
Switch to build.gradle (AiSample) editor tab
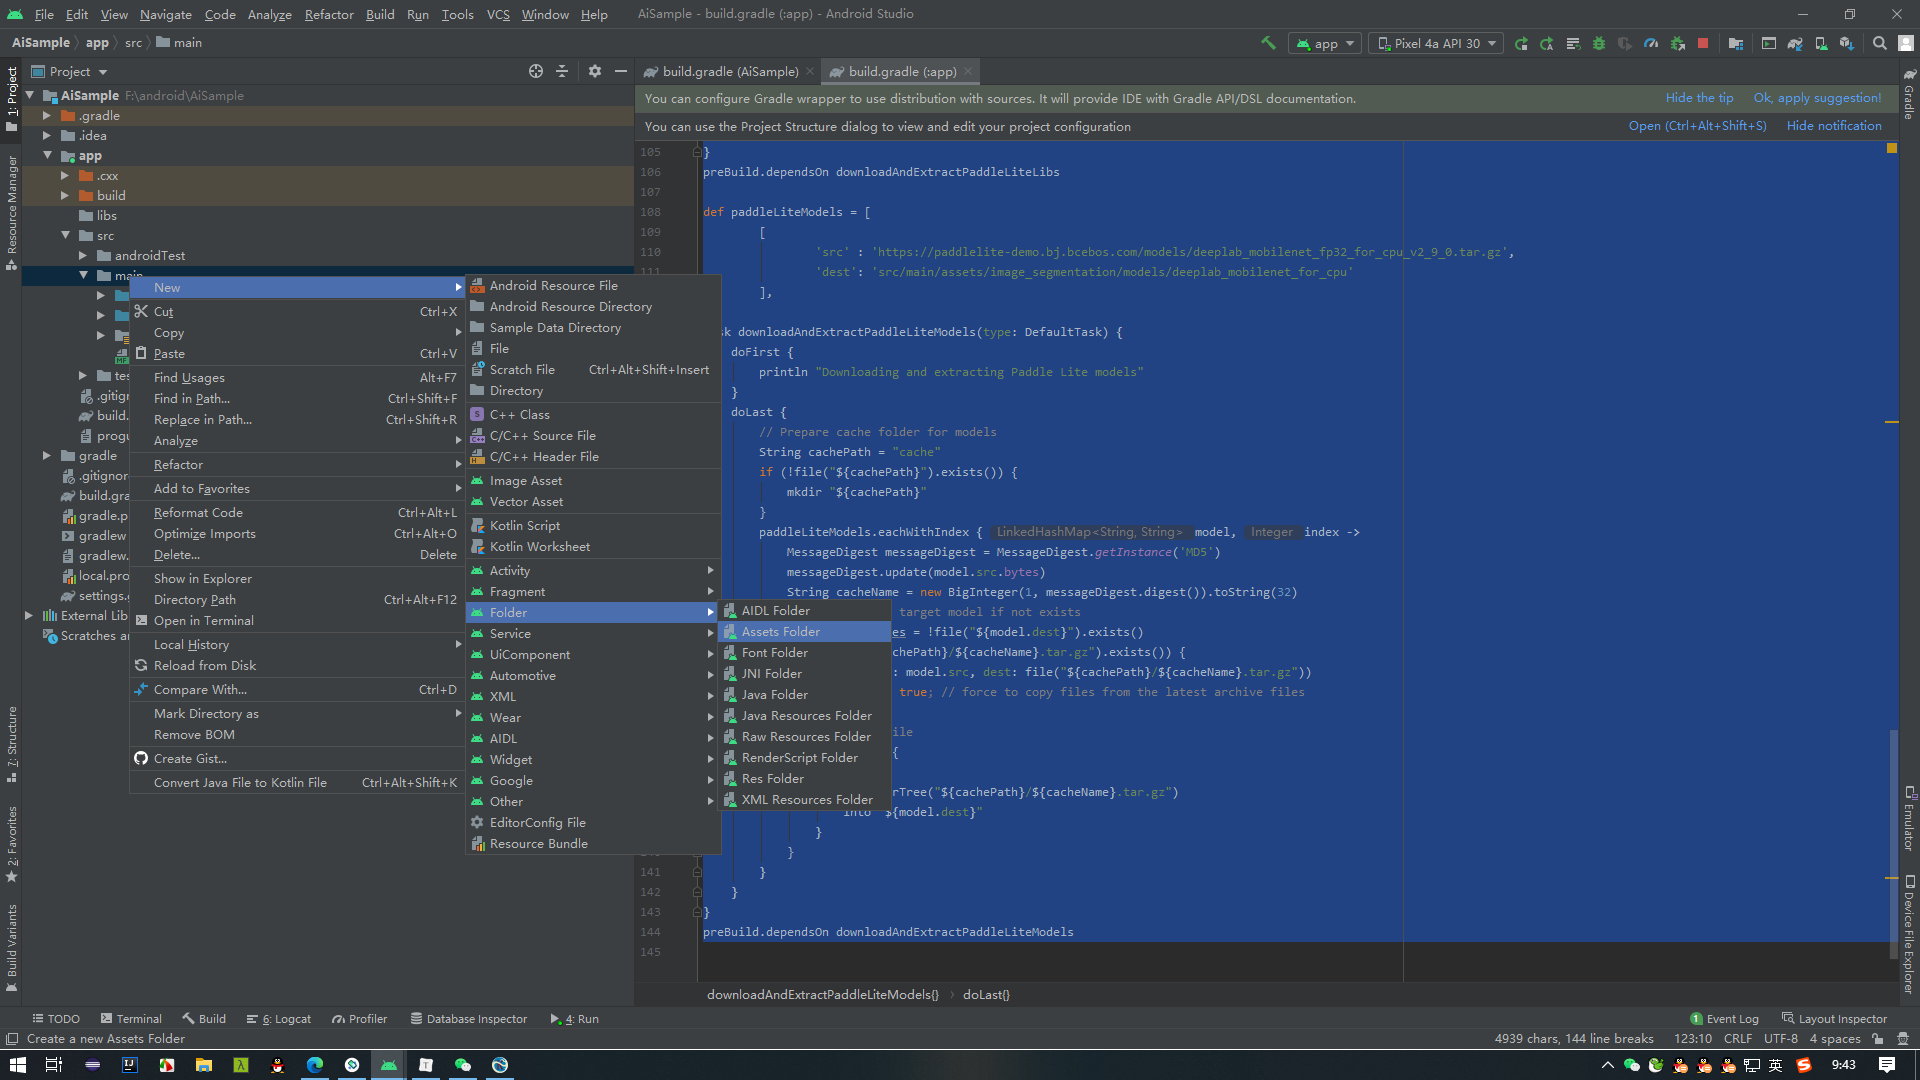click(729, 71)
